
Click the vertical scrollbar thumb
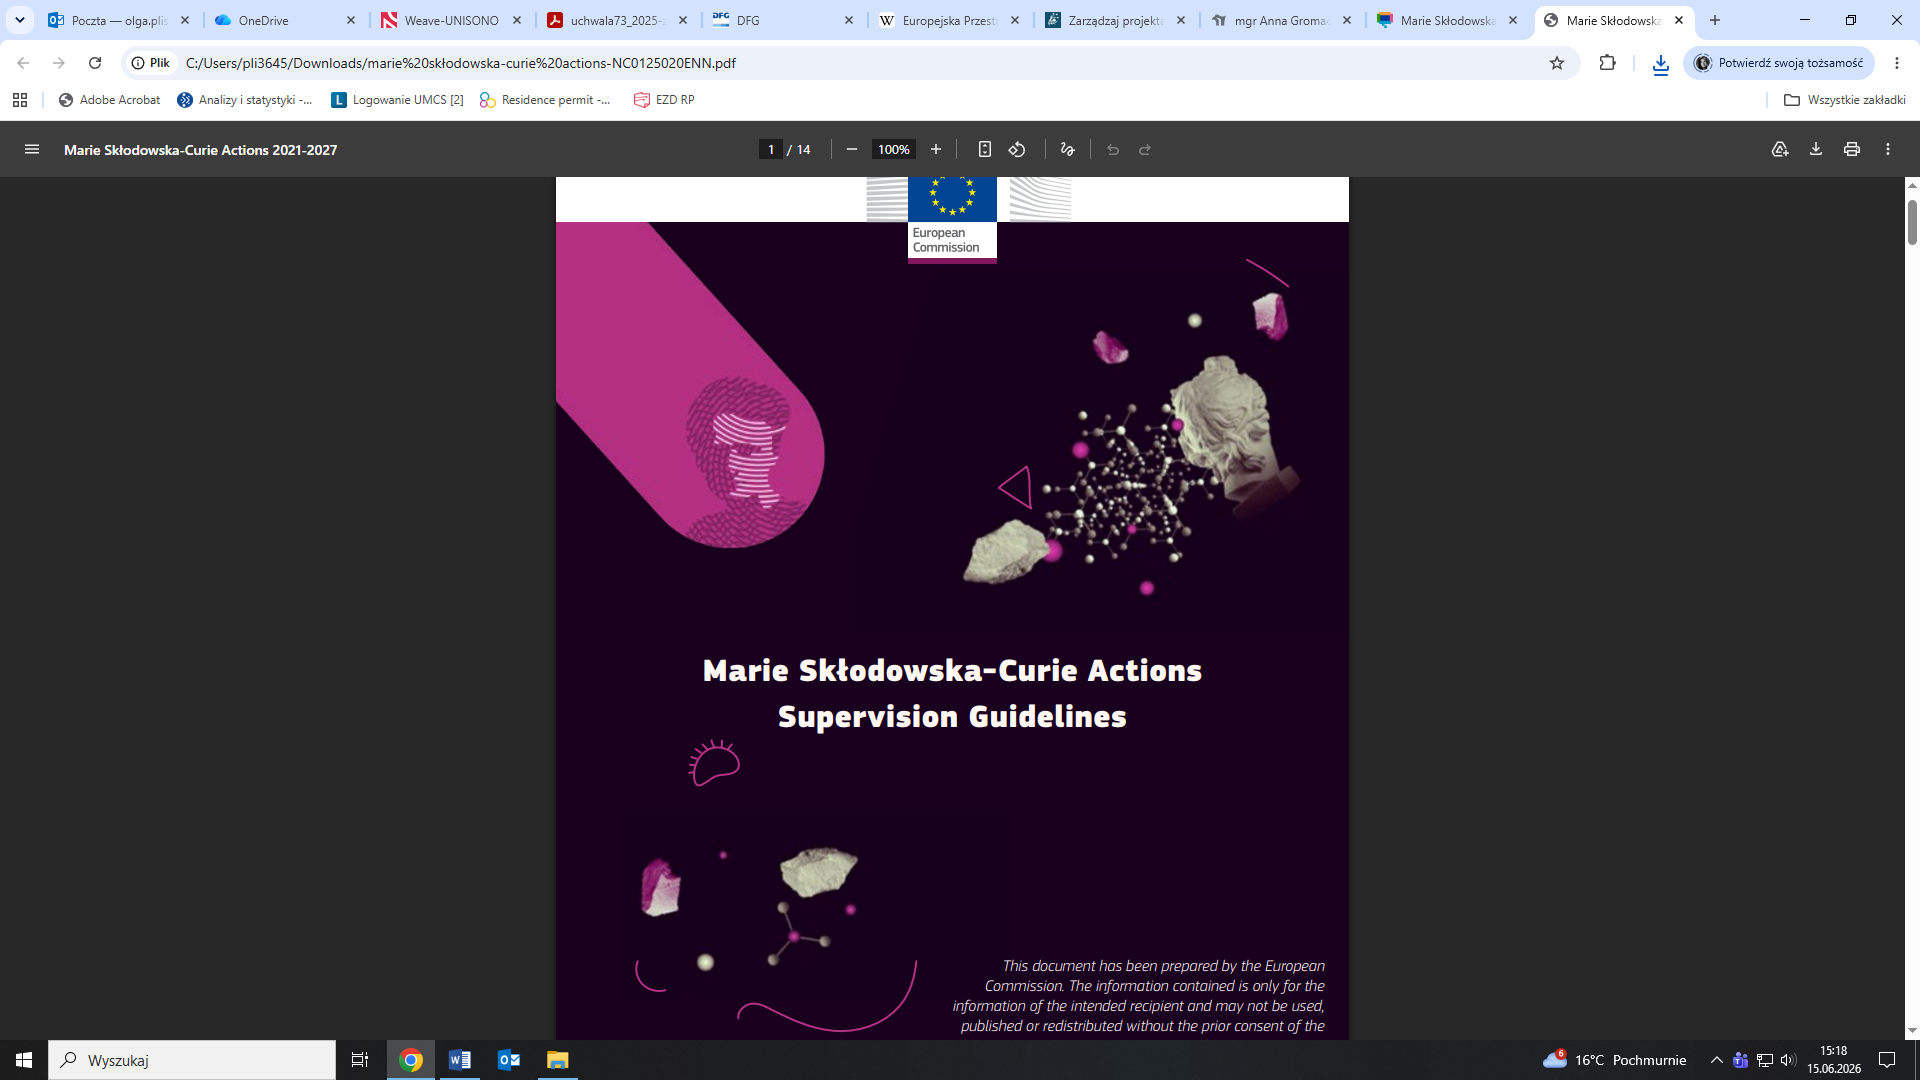(x=1912, y=222)
